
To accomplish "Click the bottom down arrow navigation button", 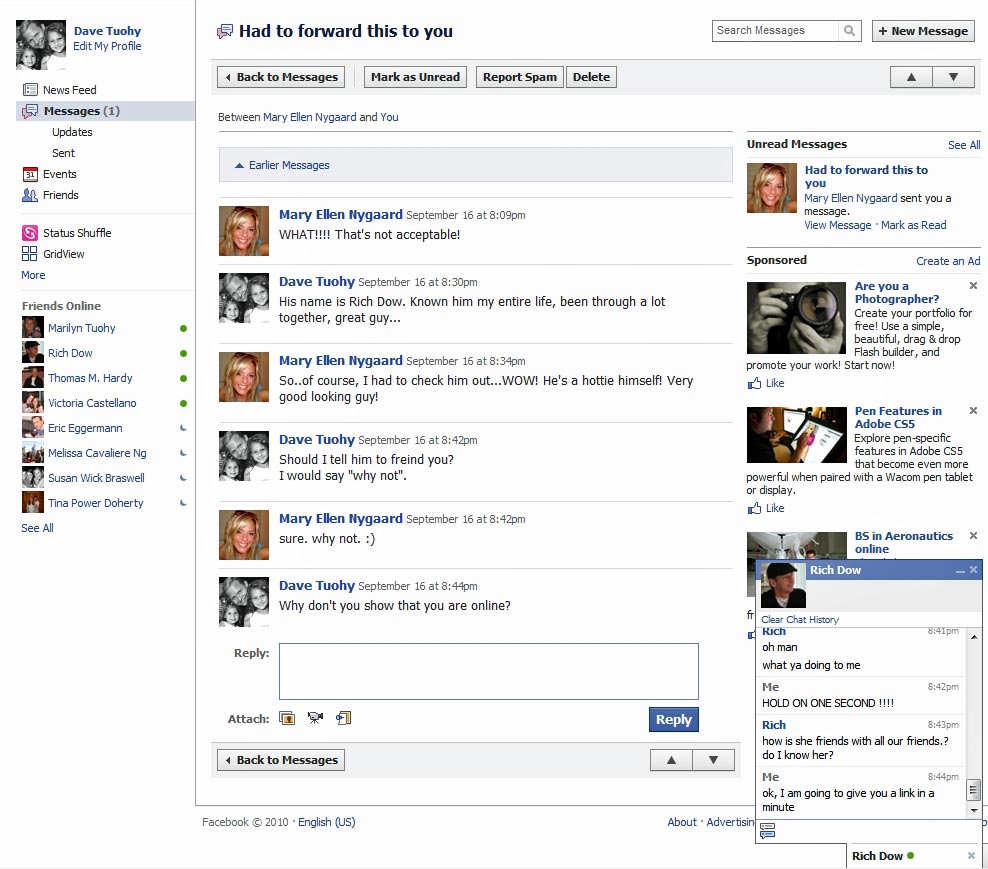I will (x=713, y=760).
